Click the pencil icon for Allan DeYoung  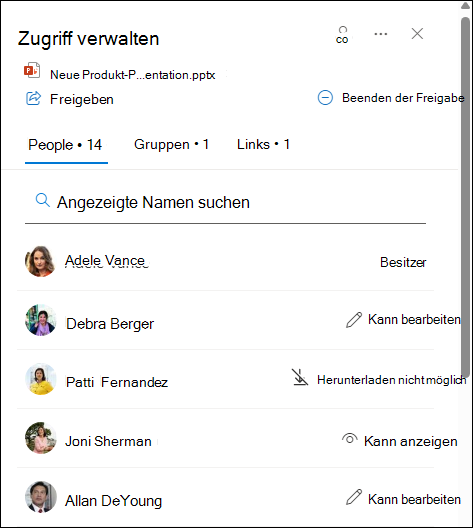click(354, 497)
